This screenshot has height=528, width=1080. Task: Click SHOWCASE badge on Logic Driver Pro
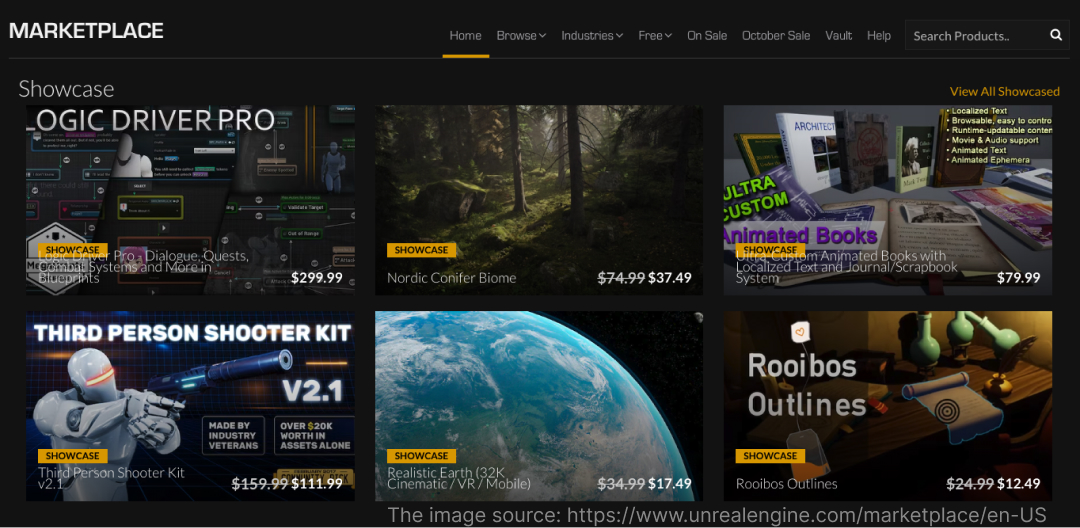[73, 250]
